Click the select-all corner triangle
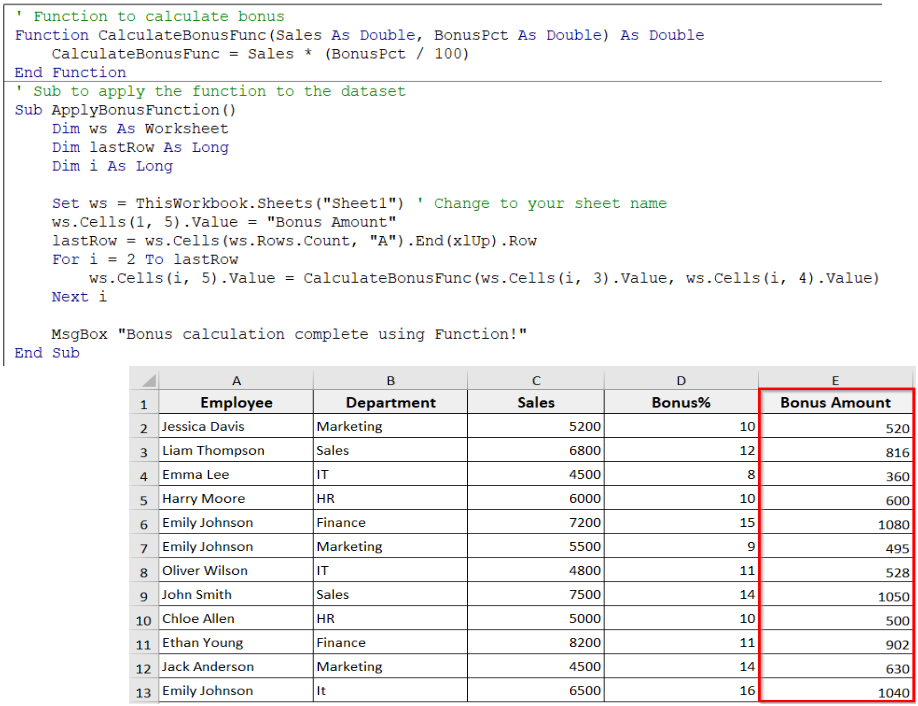Screen dimensions: 918x706 click(x=145, y=381)
